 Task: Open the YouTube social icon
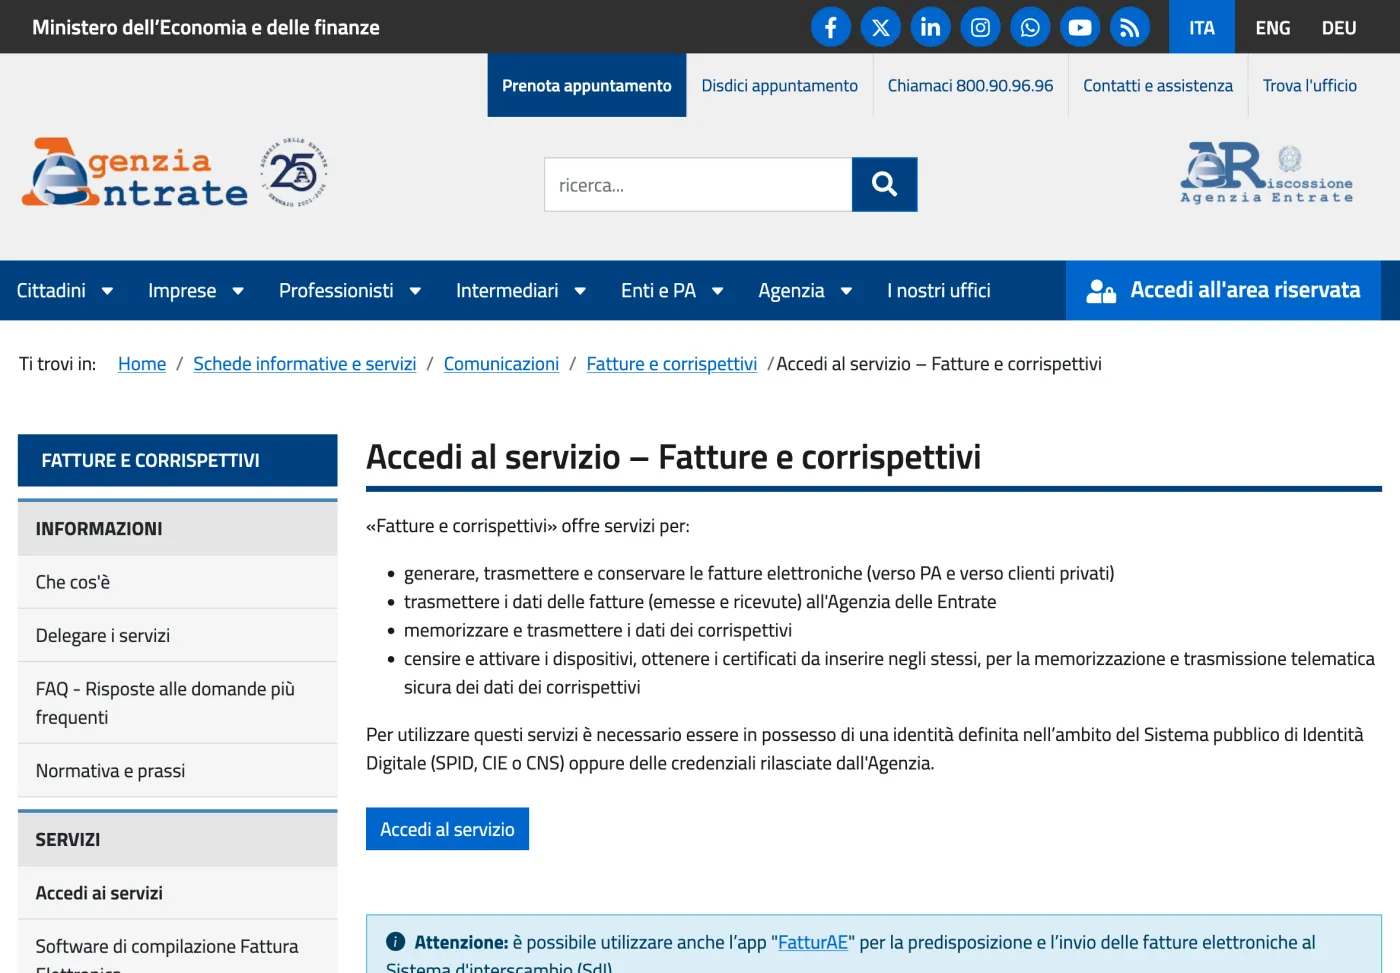[1080, 27]
